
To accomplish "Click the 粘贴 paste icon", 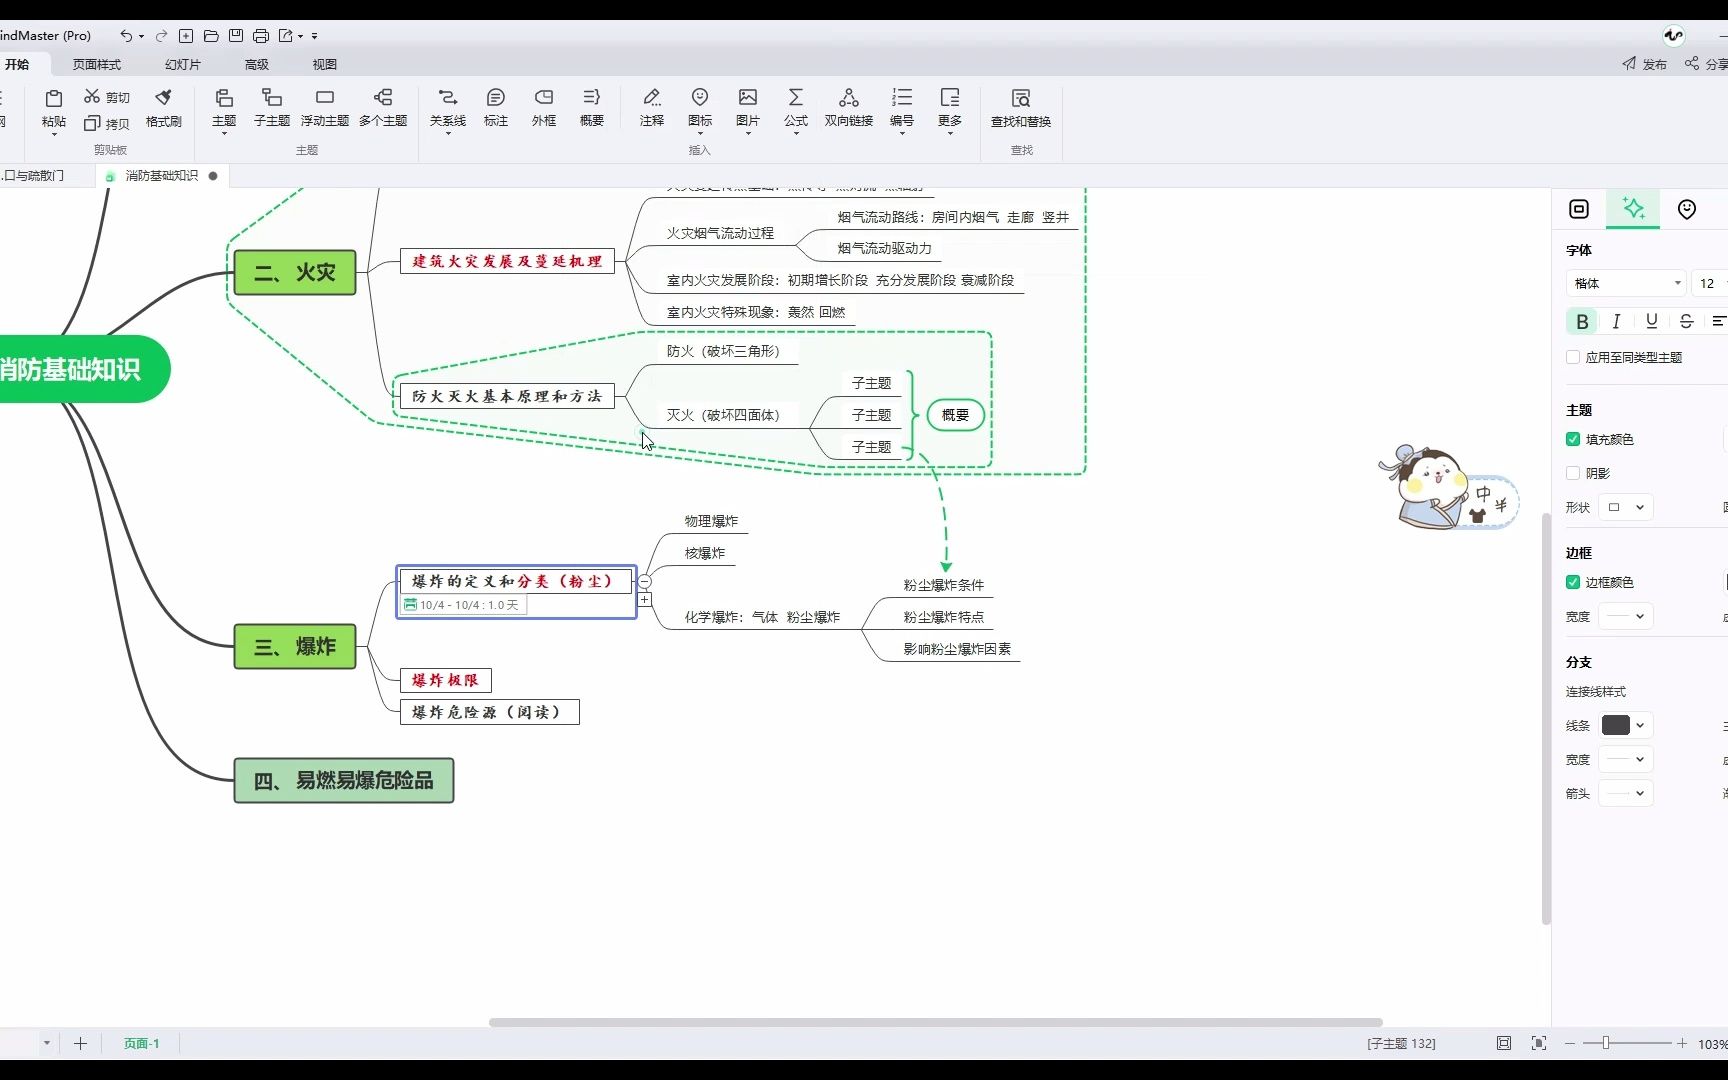I will [54, 98].
